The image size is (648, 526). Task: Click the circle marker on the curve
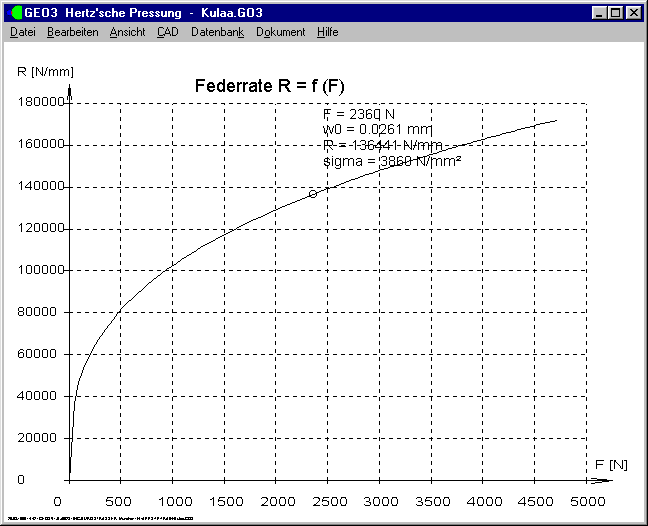click(x=312, y=193)
